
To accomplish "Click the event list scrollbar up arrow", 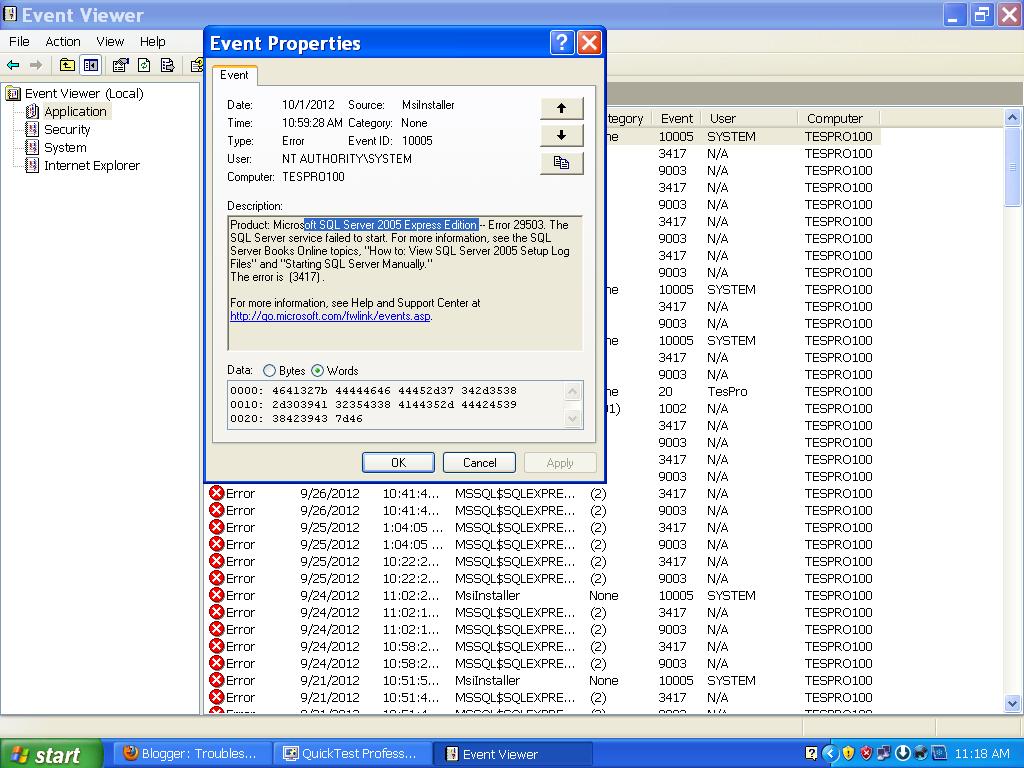I will (x=1012, y=118).
